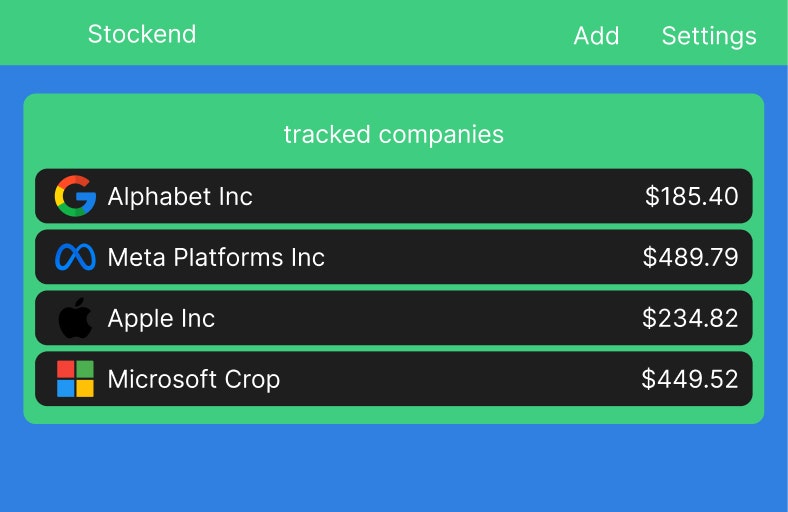This screenshot has width=788, height=512.
Task: Click the Google logo icon
Action: pyautogui.click(x=75, y=196)
